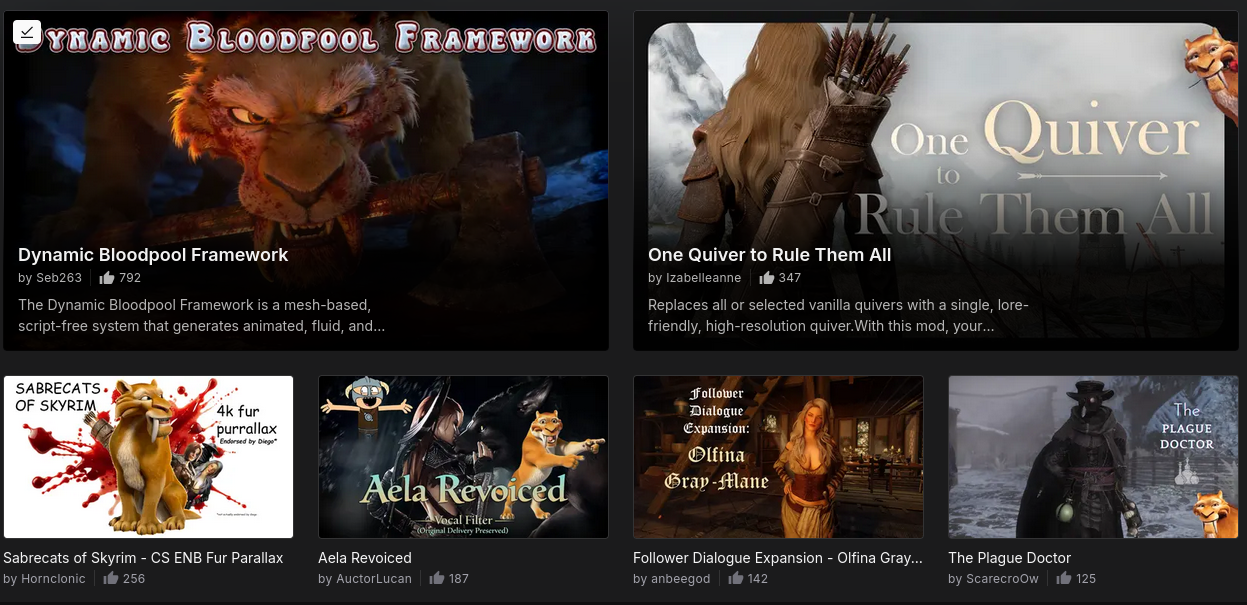This screenshot has width=1247, height=605.
Task: Open the Dynamic Bloodpool Framework title link
Action: [x=153, y=255]
